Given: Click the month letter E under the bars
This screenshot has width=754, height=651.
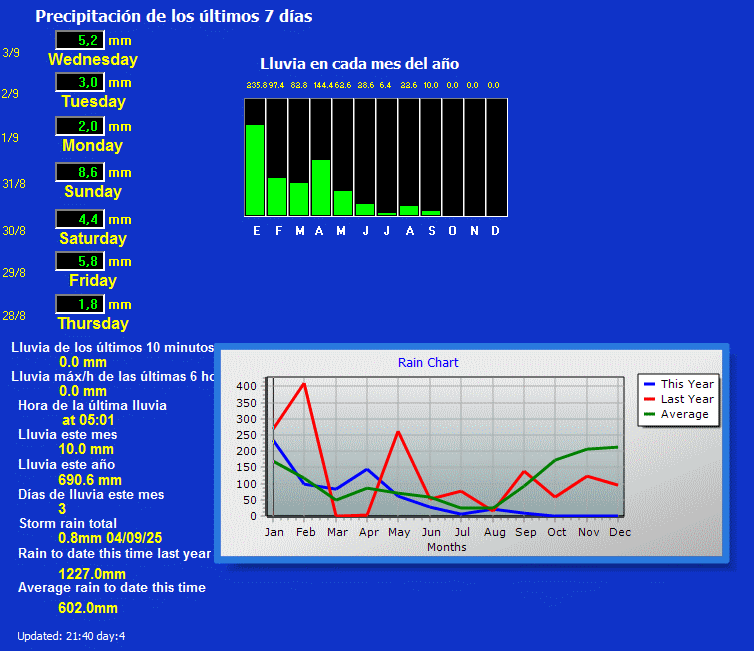Looking at the screenshot, I should point(257,231).
